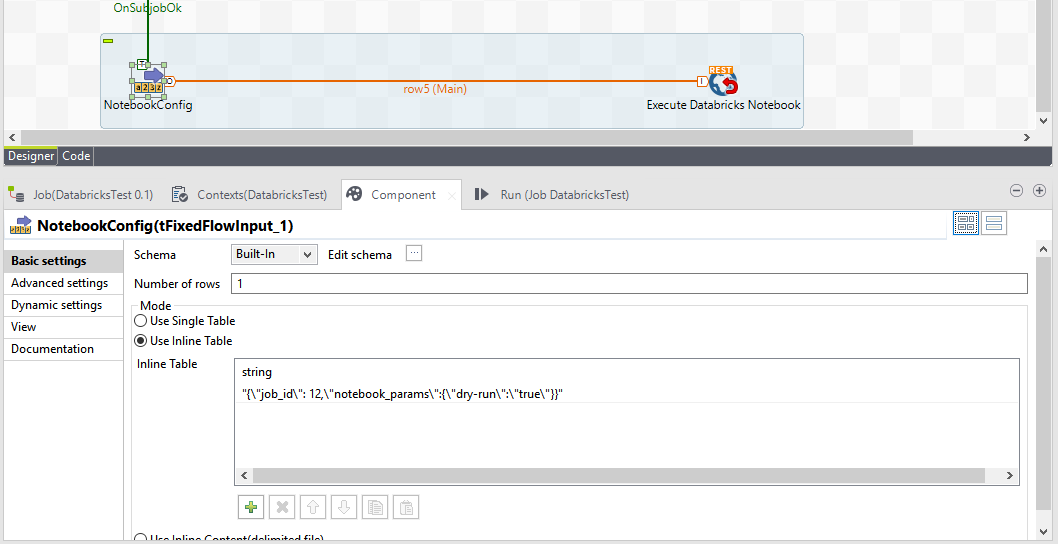This screenshot has width=1058, height=544.
Task: Open the View section
Action: coord(63,327)
